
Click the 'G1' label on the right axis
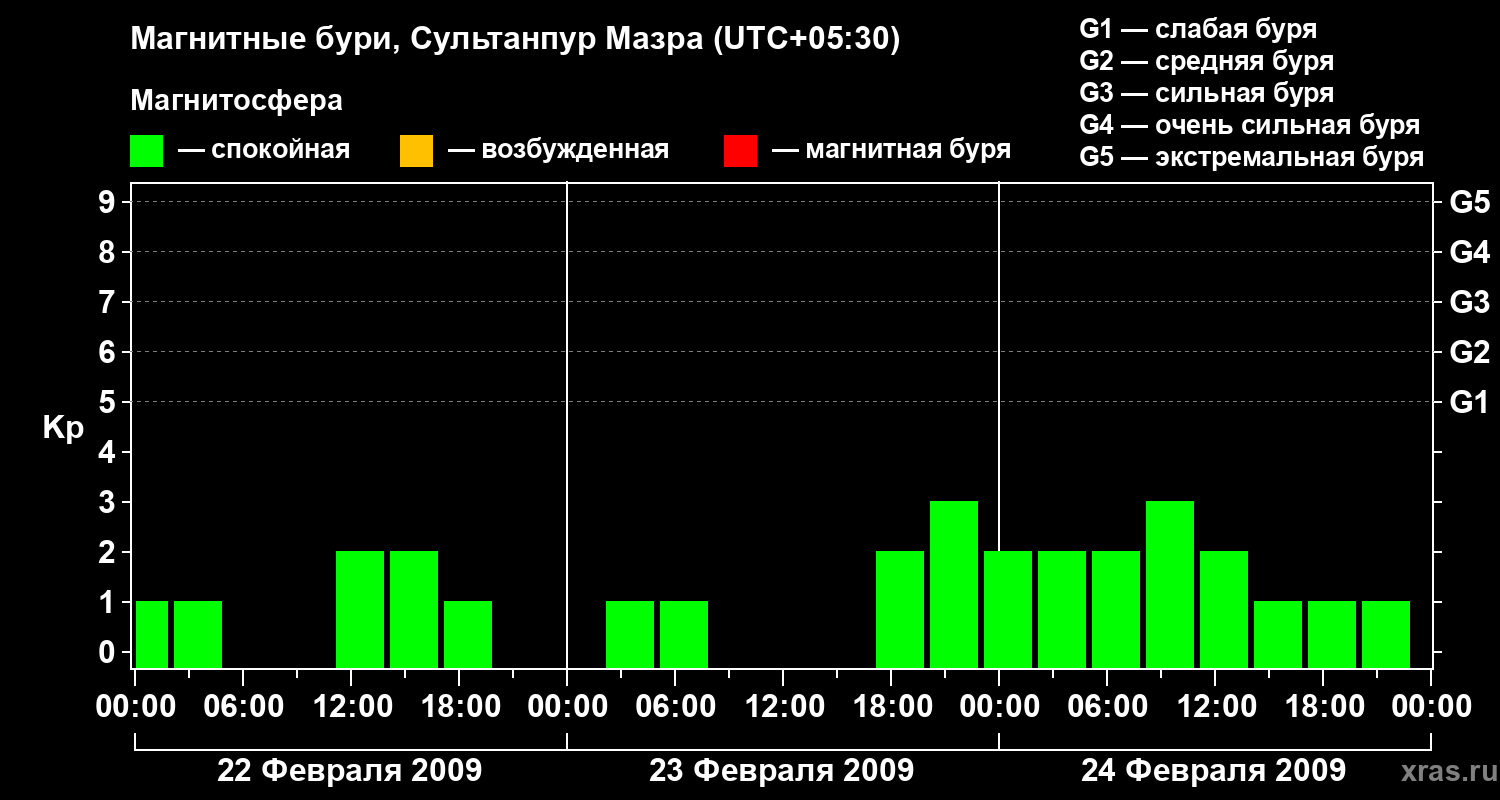pos(1470,402)
